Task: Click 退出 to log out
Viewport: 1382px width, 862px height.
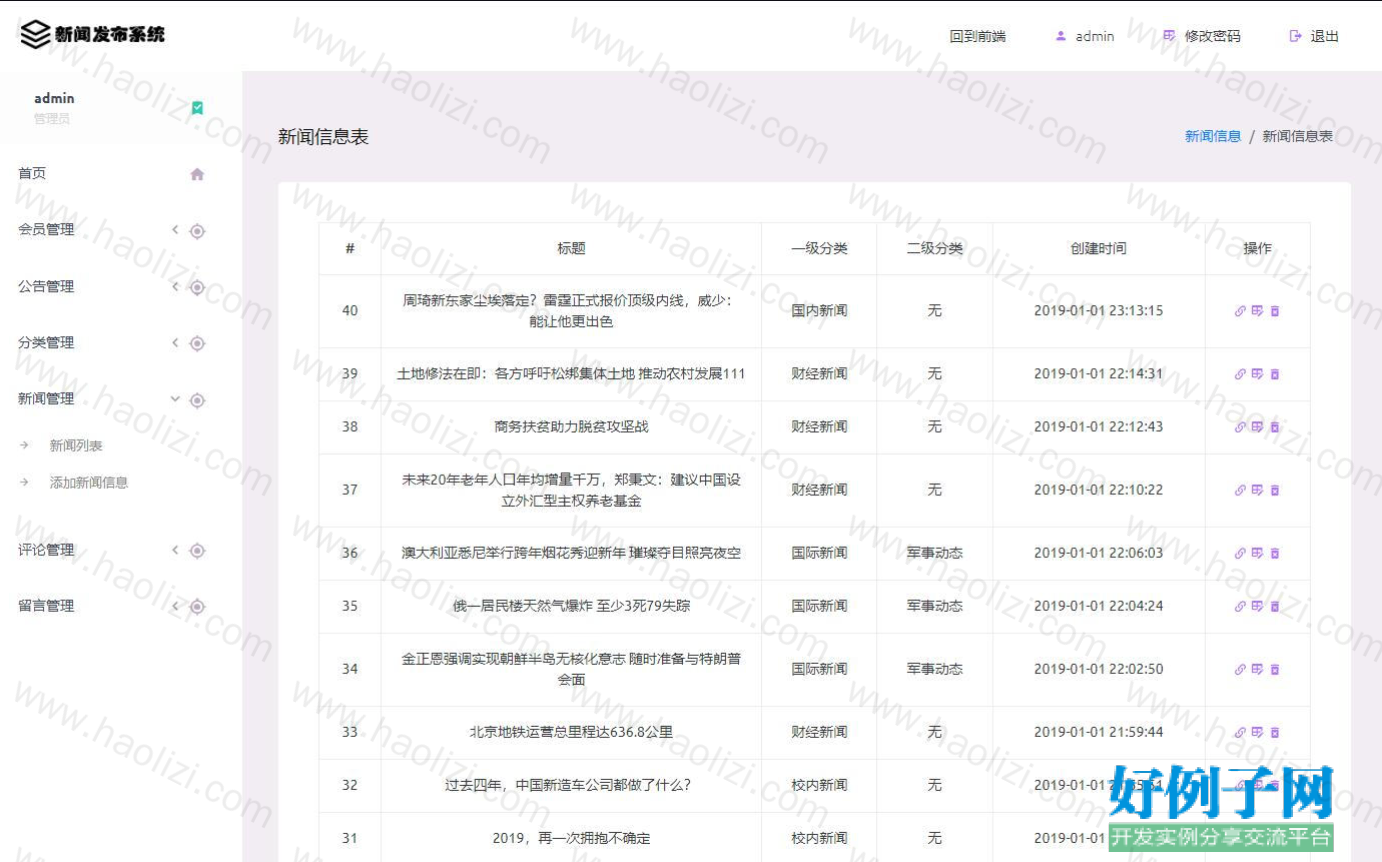Action: click(x=1314, y=36)
